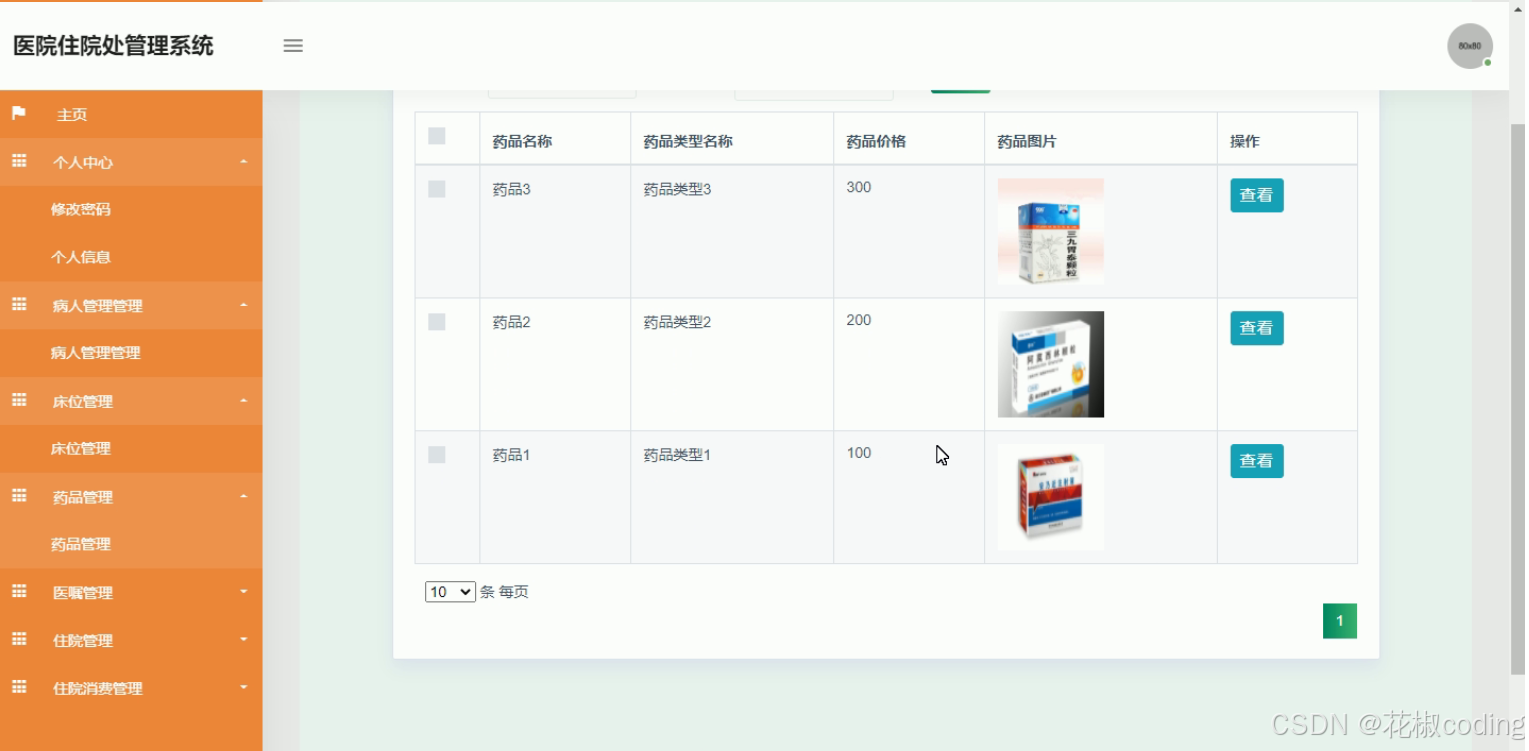Tick the checkbox for 药品1 row
The height and width of the screenshot is (751, 1529).
tap(436, 454)
